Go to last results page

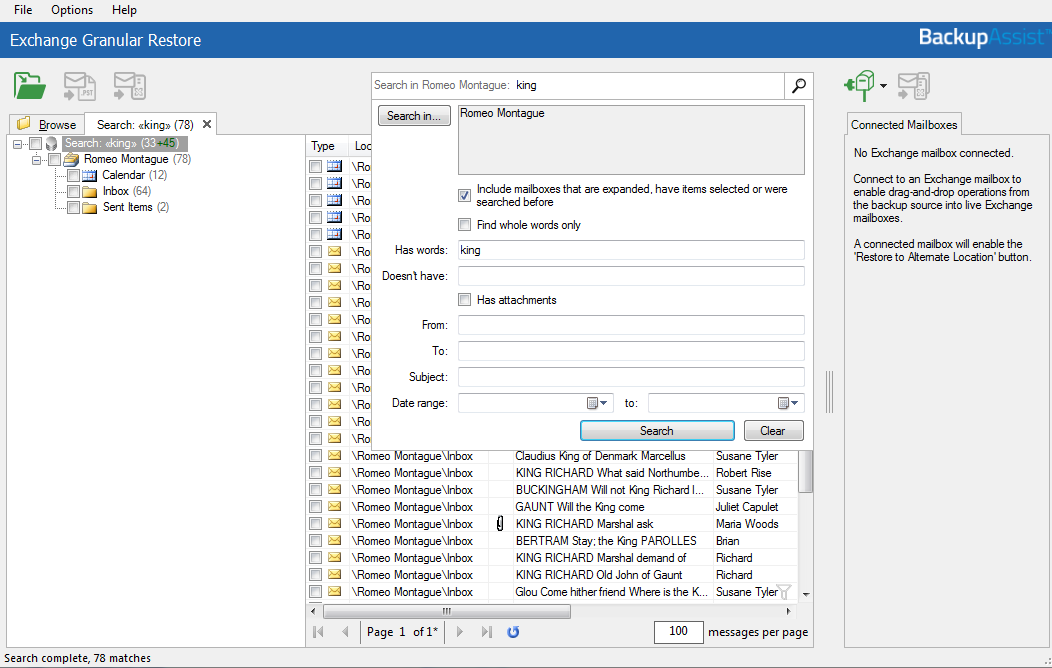point(486,632)
